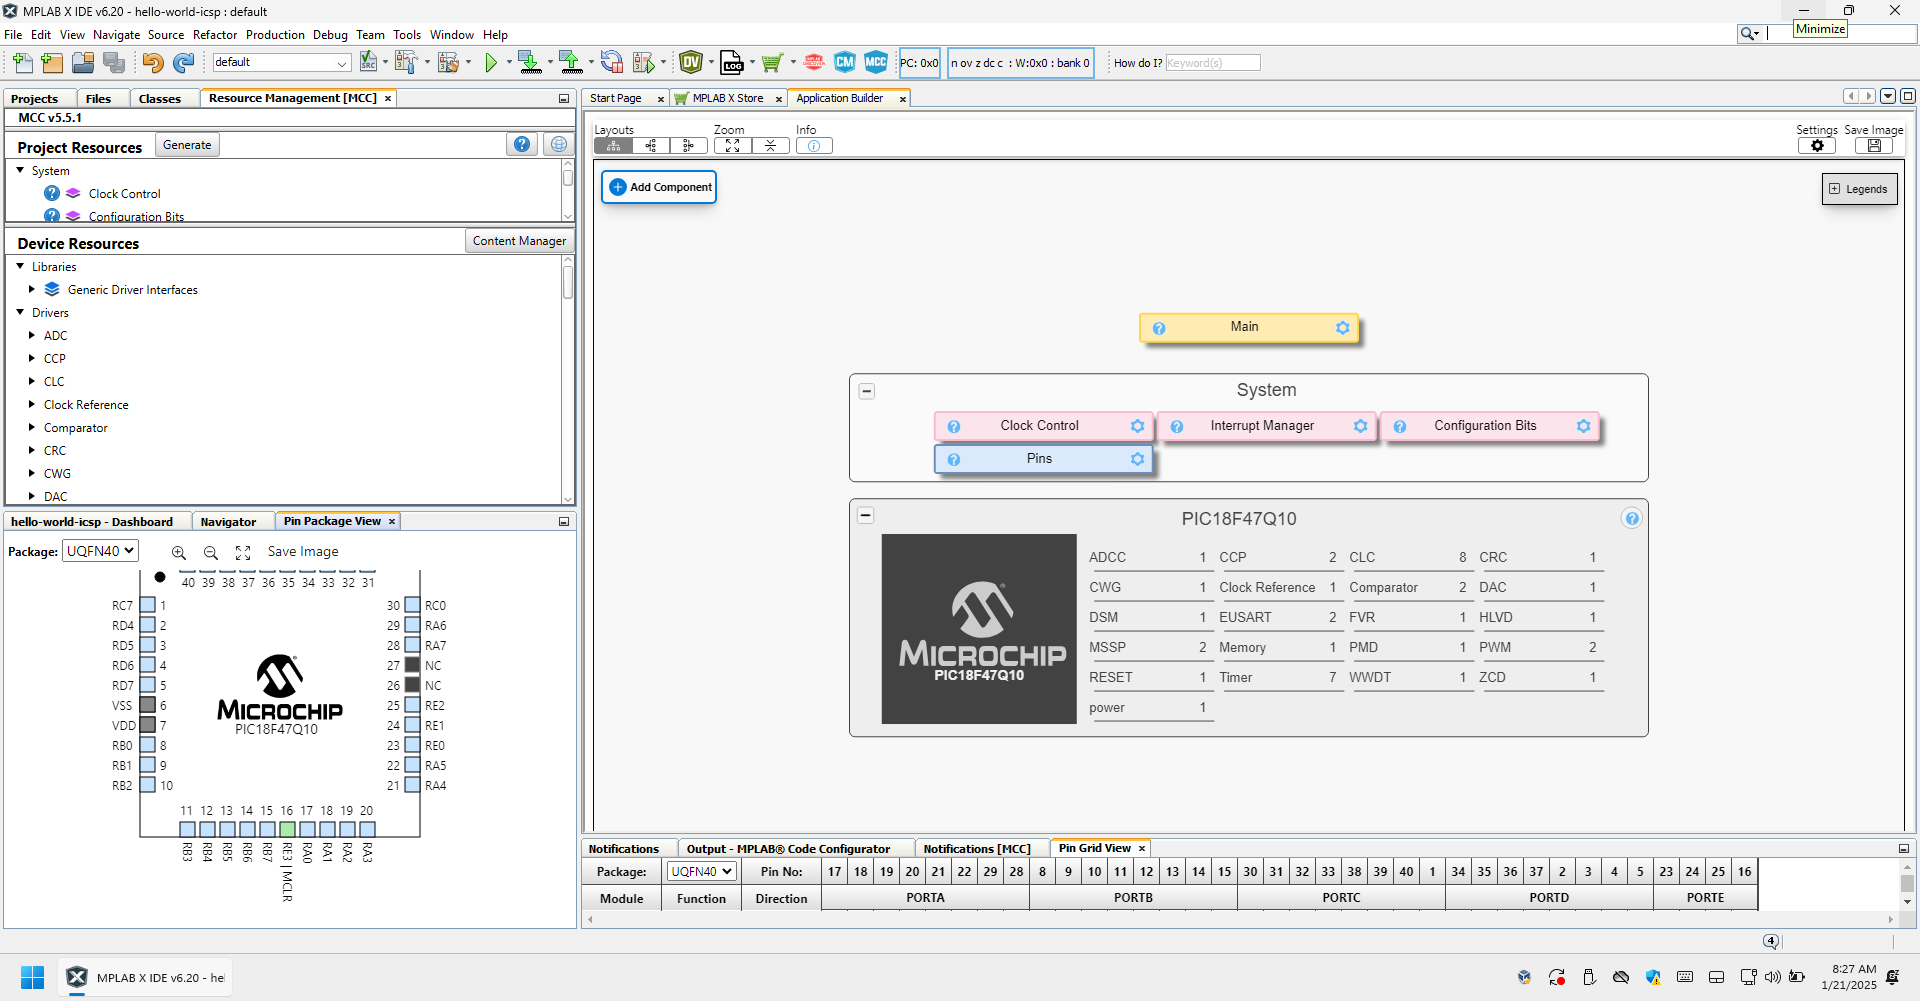Expand the ADC driver tree node

(x=32, y=336)
